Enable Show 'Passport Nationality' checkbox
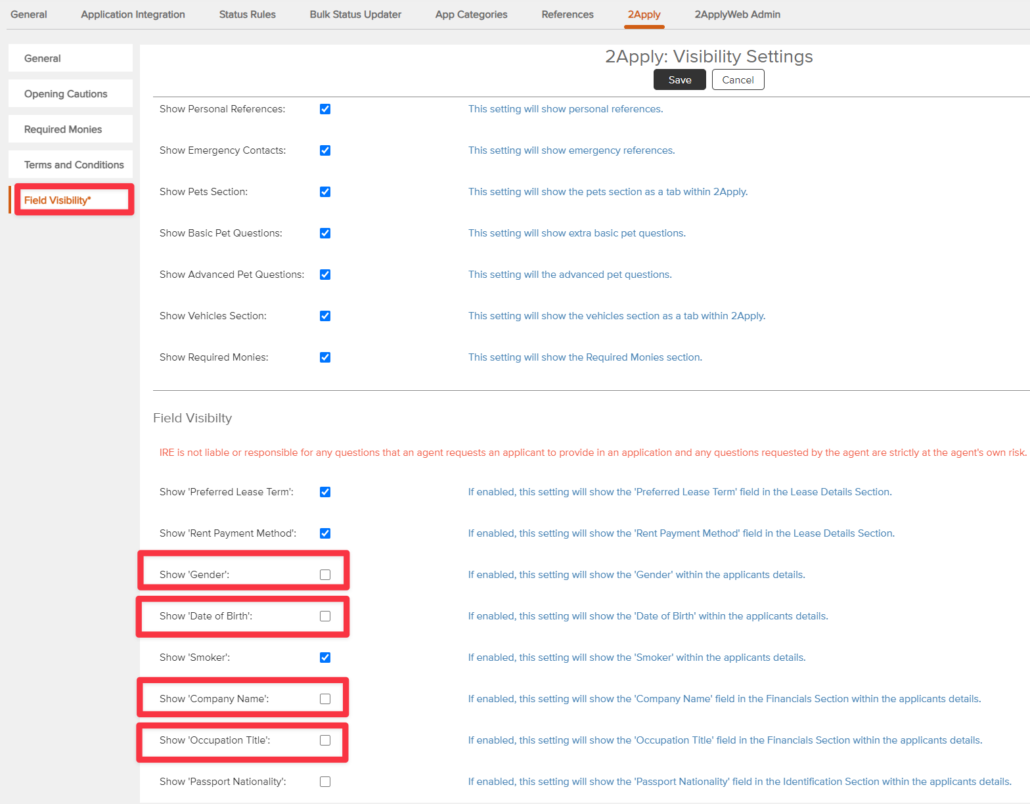The width and height of the screenshot is (1030, 804). [325, 782]
